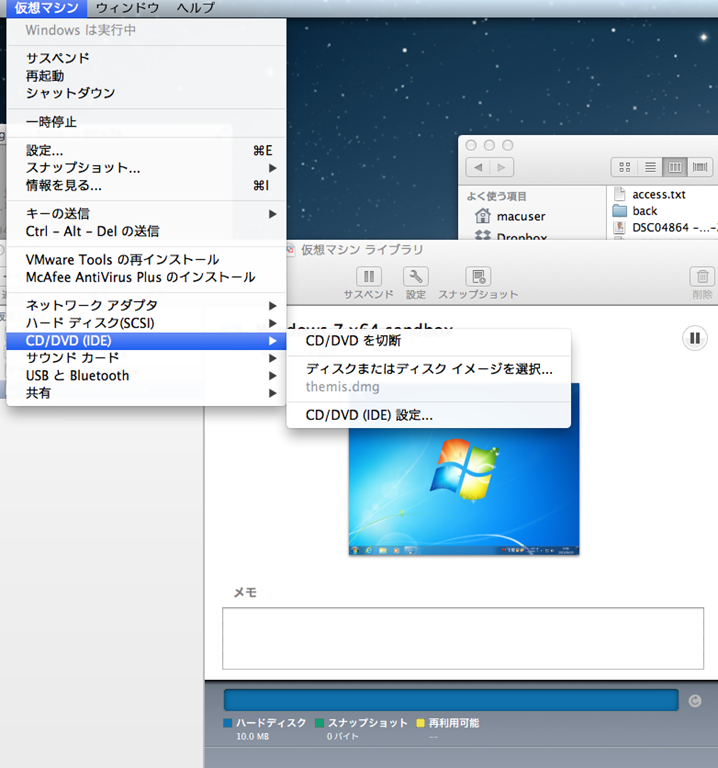Choose 情報を見る... menu entry

(x=146, y=186)
